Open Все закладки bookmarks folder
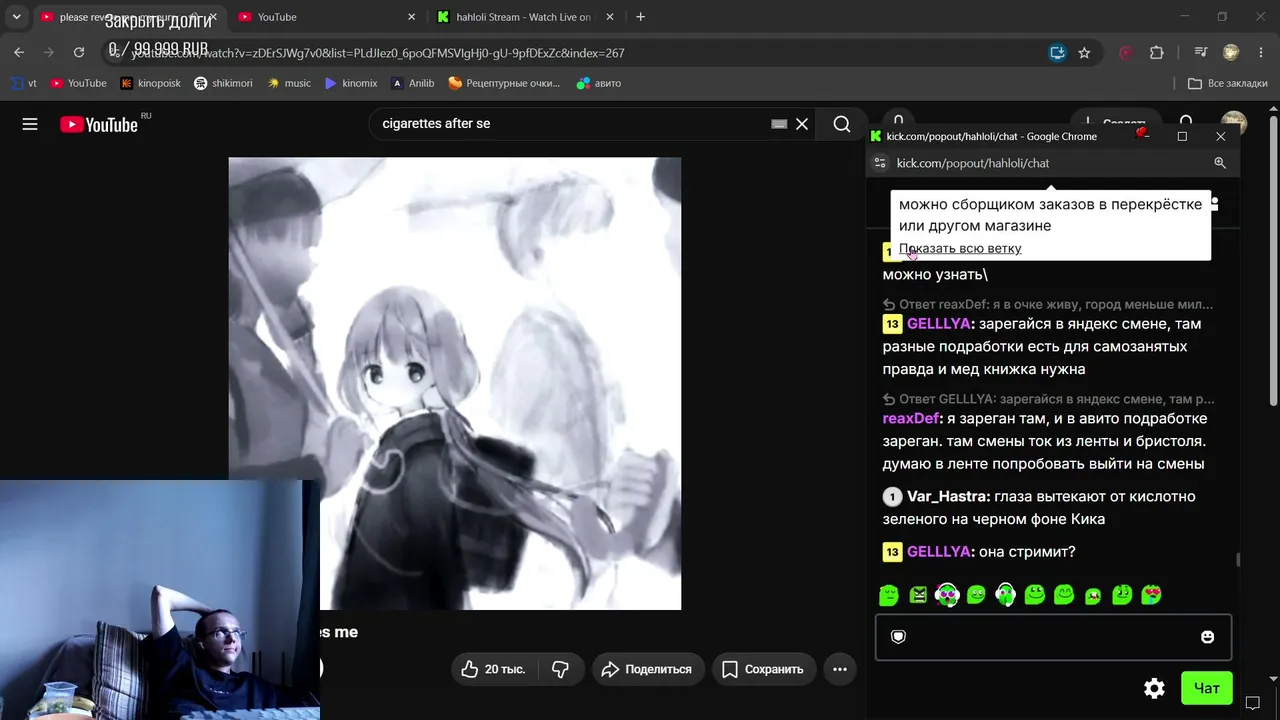 point(1229,83)
